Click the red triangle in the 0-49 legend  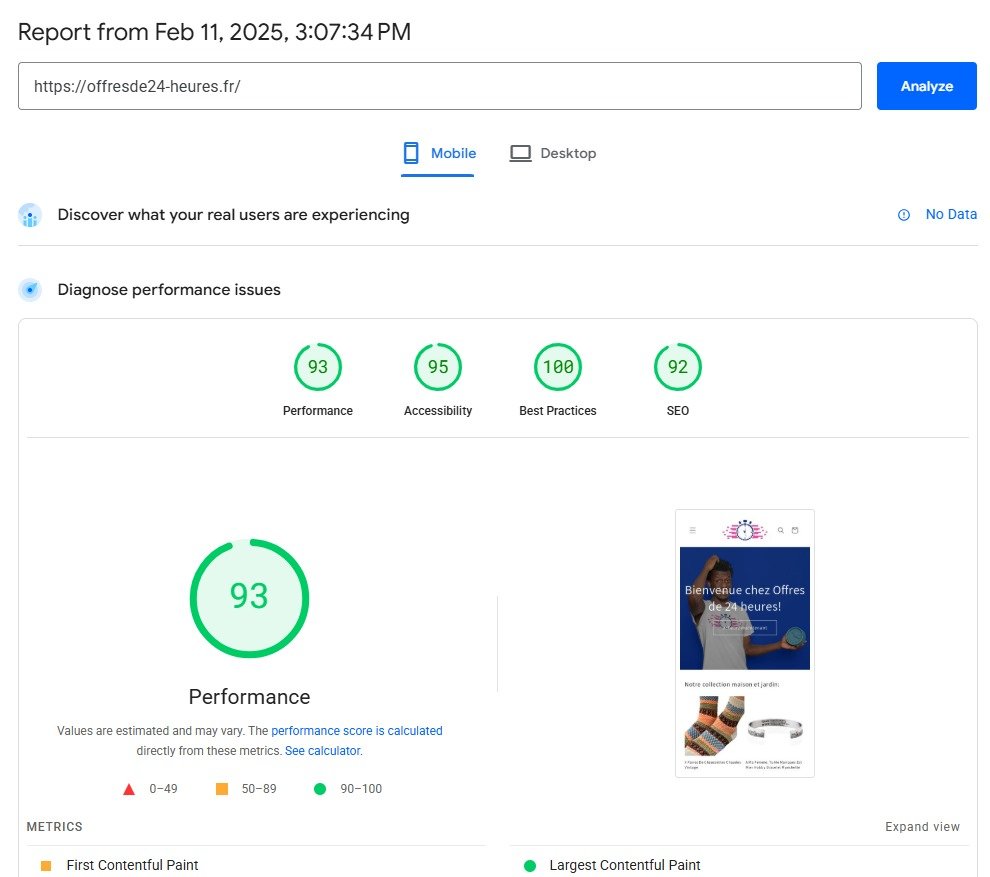129,788
